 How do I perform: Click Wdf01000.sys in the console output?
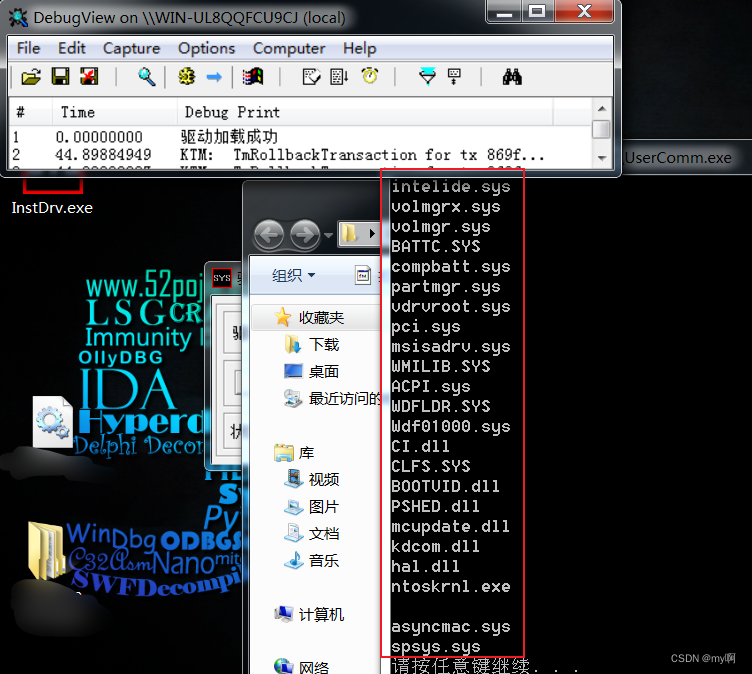tap(450, 426)
